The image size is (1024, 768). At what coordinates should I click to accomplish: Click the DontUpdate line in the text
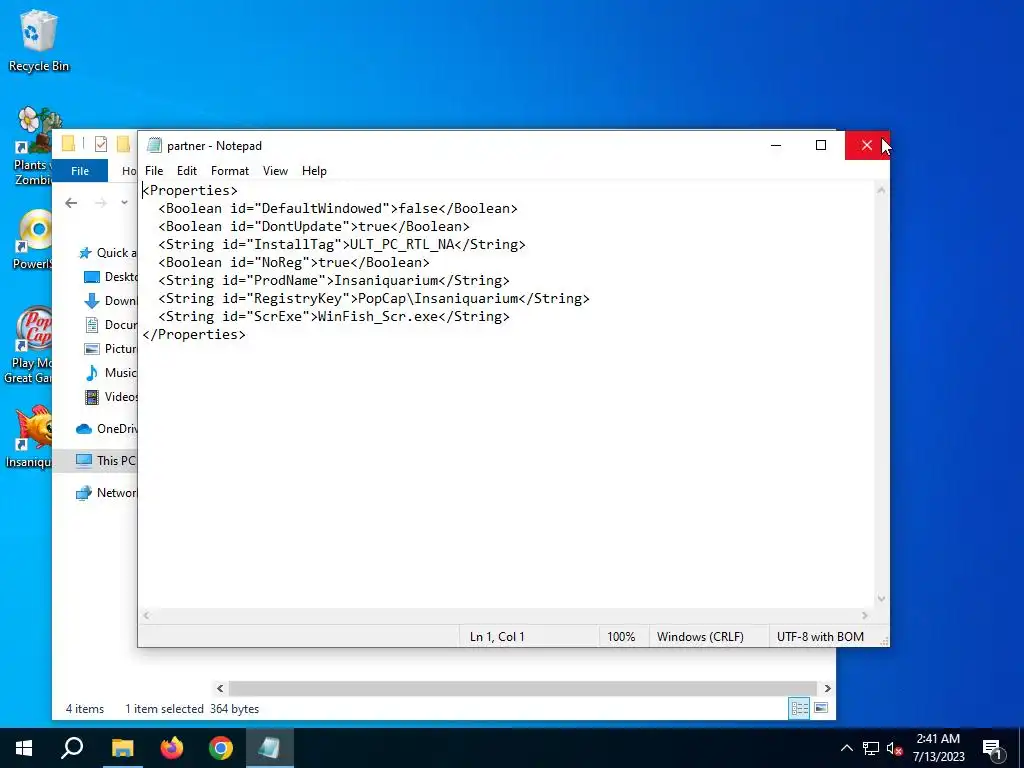(x=313, y=227)
